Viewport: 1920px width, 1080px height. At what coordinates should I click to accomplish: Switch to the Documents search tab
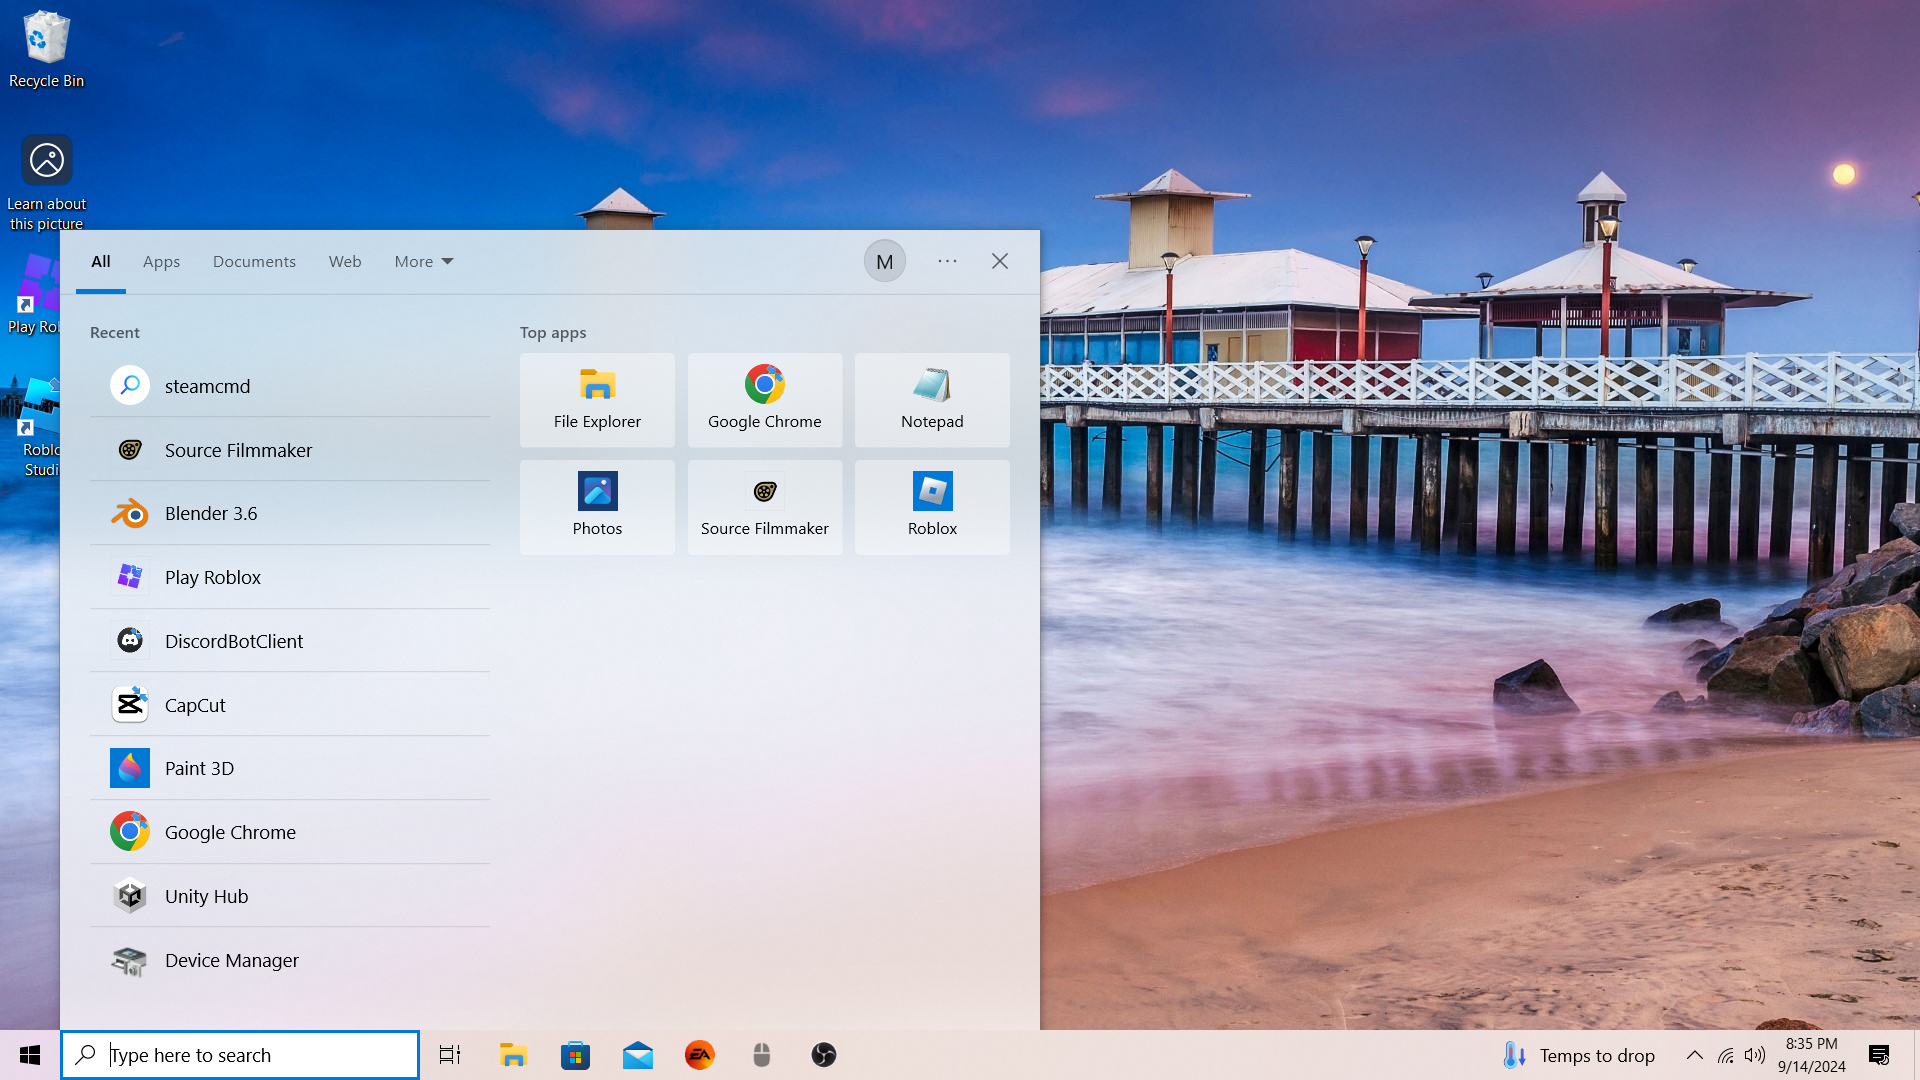[x=254, y=261]
